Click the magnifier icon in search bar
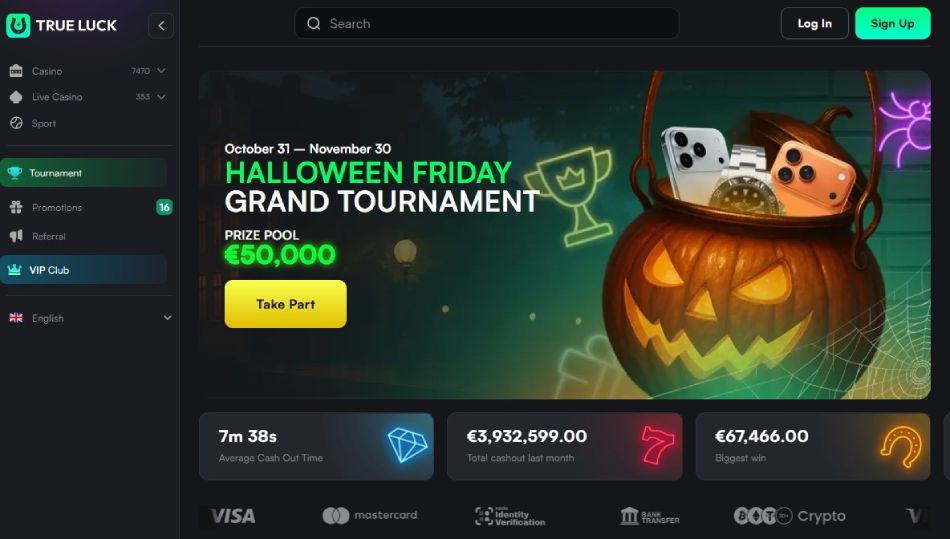The height and width of the screenshot is (539, 950). [x=314, y=24]
